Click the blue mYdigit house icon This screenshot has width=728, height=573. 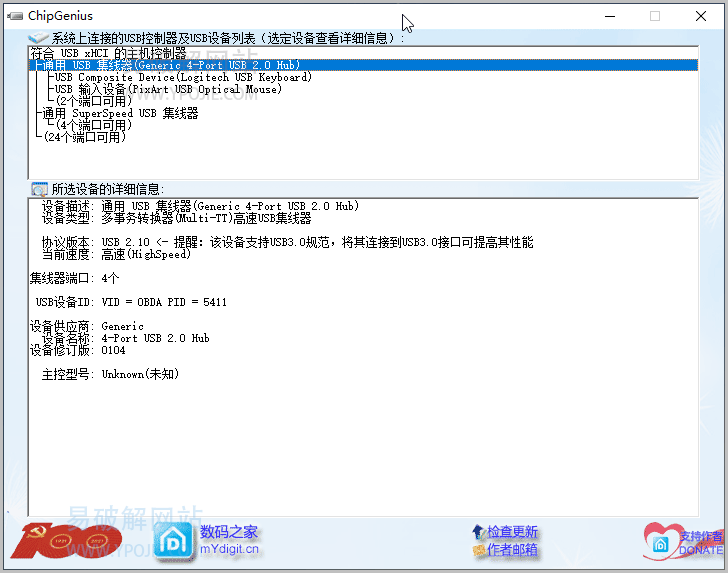coord(173,541)
